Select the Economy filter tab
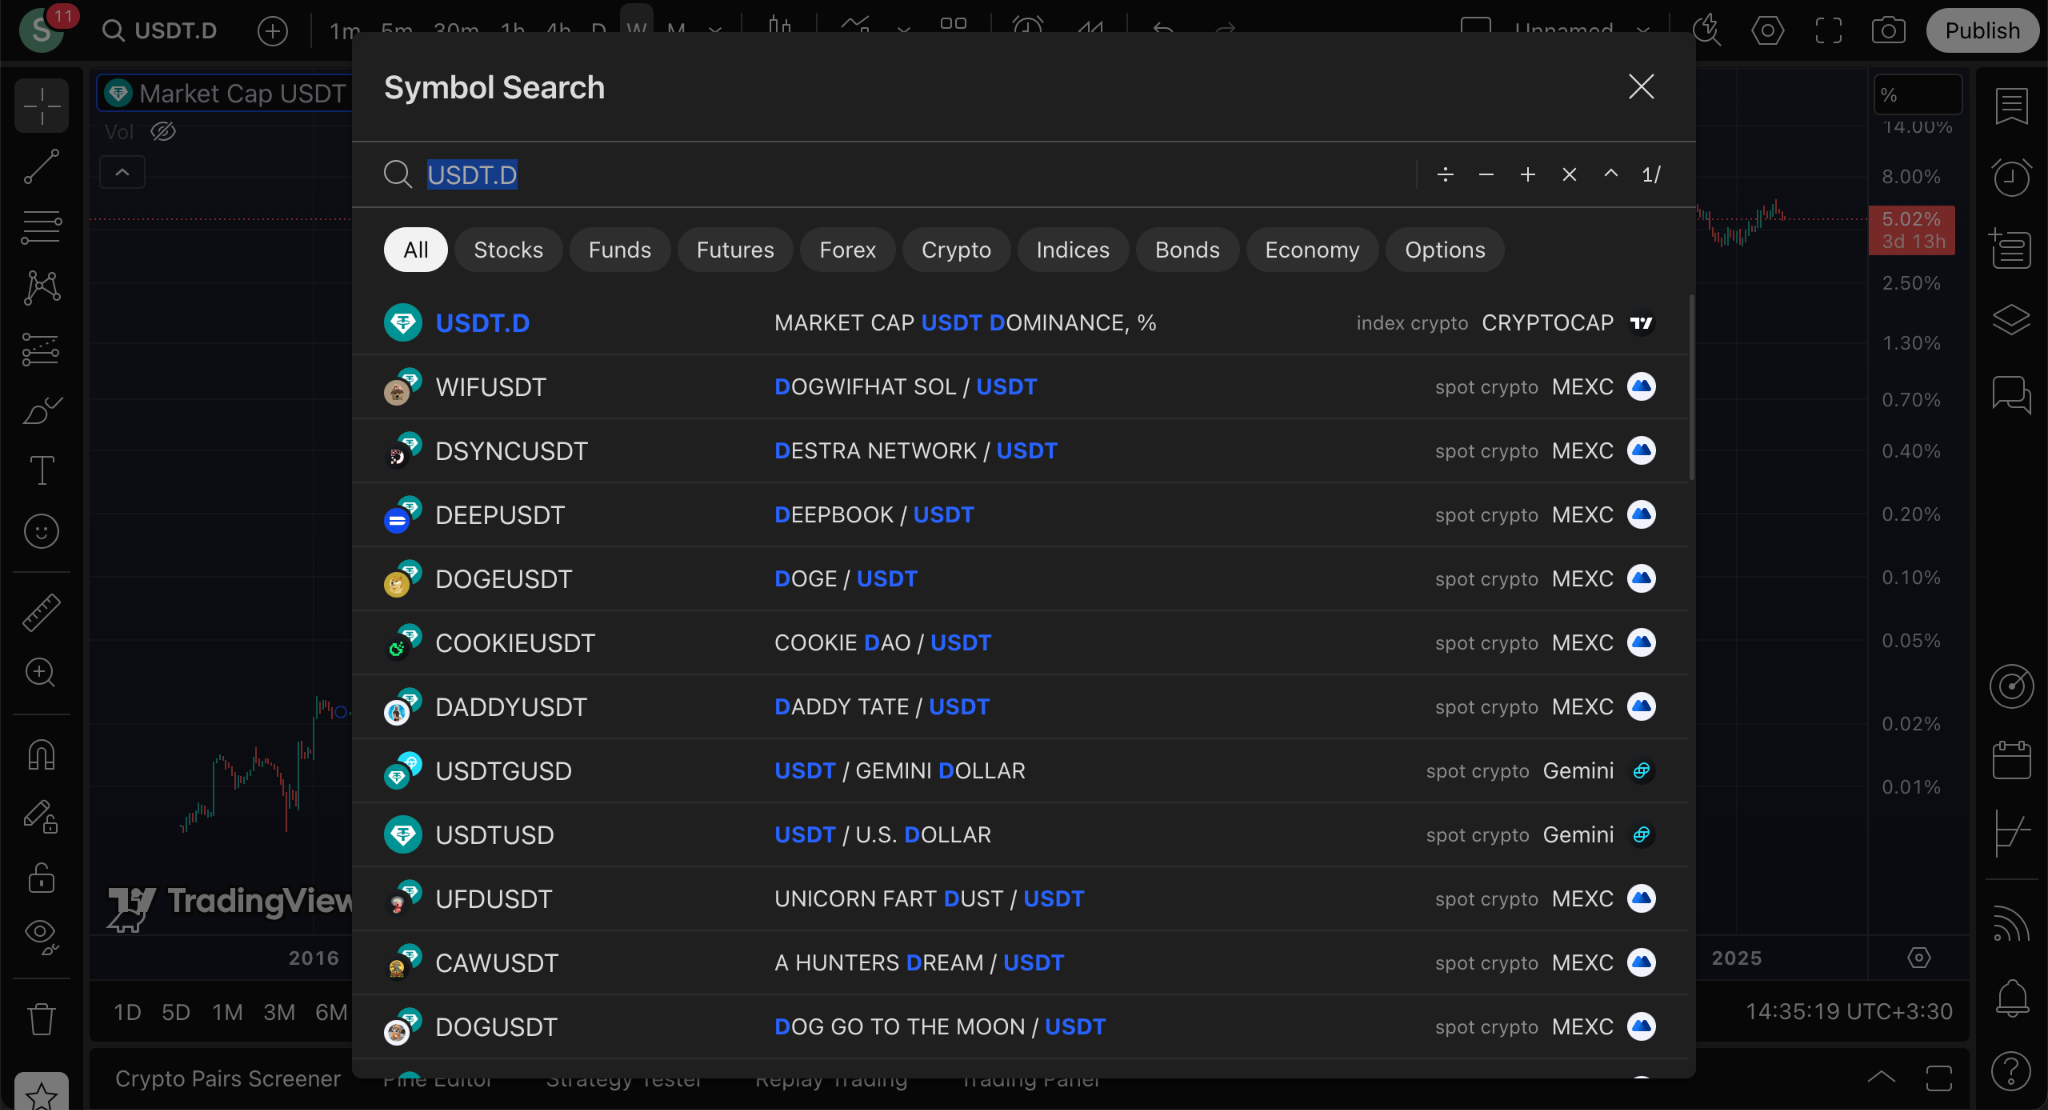This screenshot has height=1110, width=2048. 1312,250
